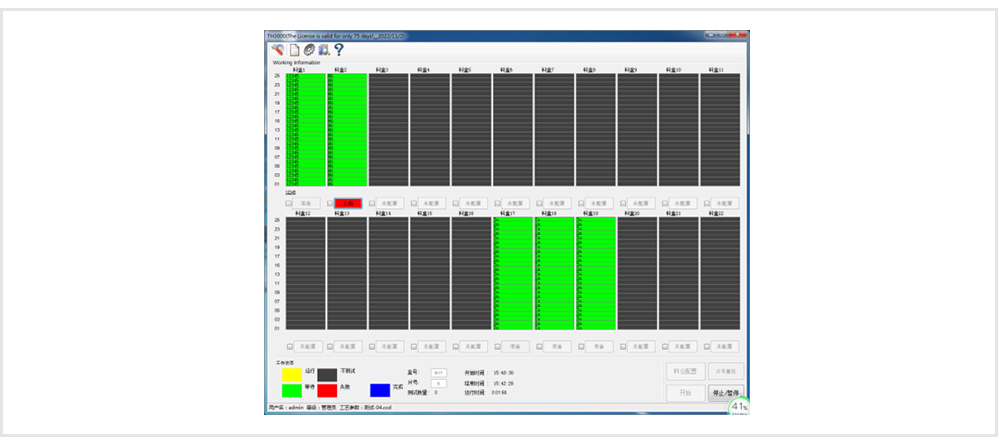
Task: Toggle checkbox beside the red status button
Action: click(x=330, y=203)
